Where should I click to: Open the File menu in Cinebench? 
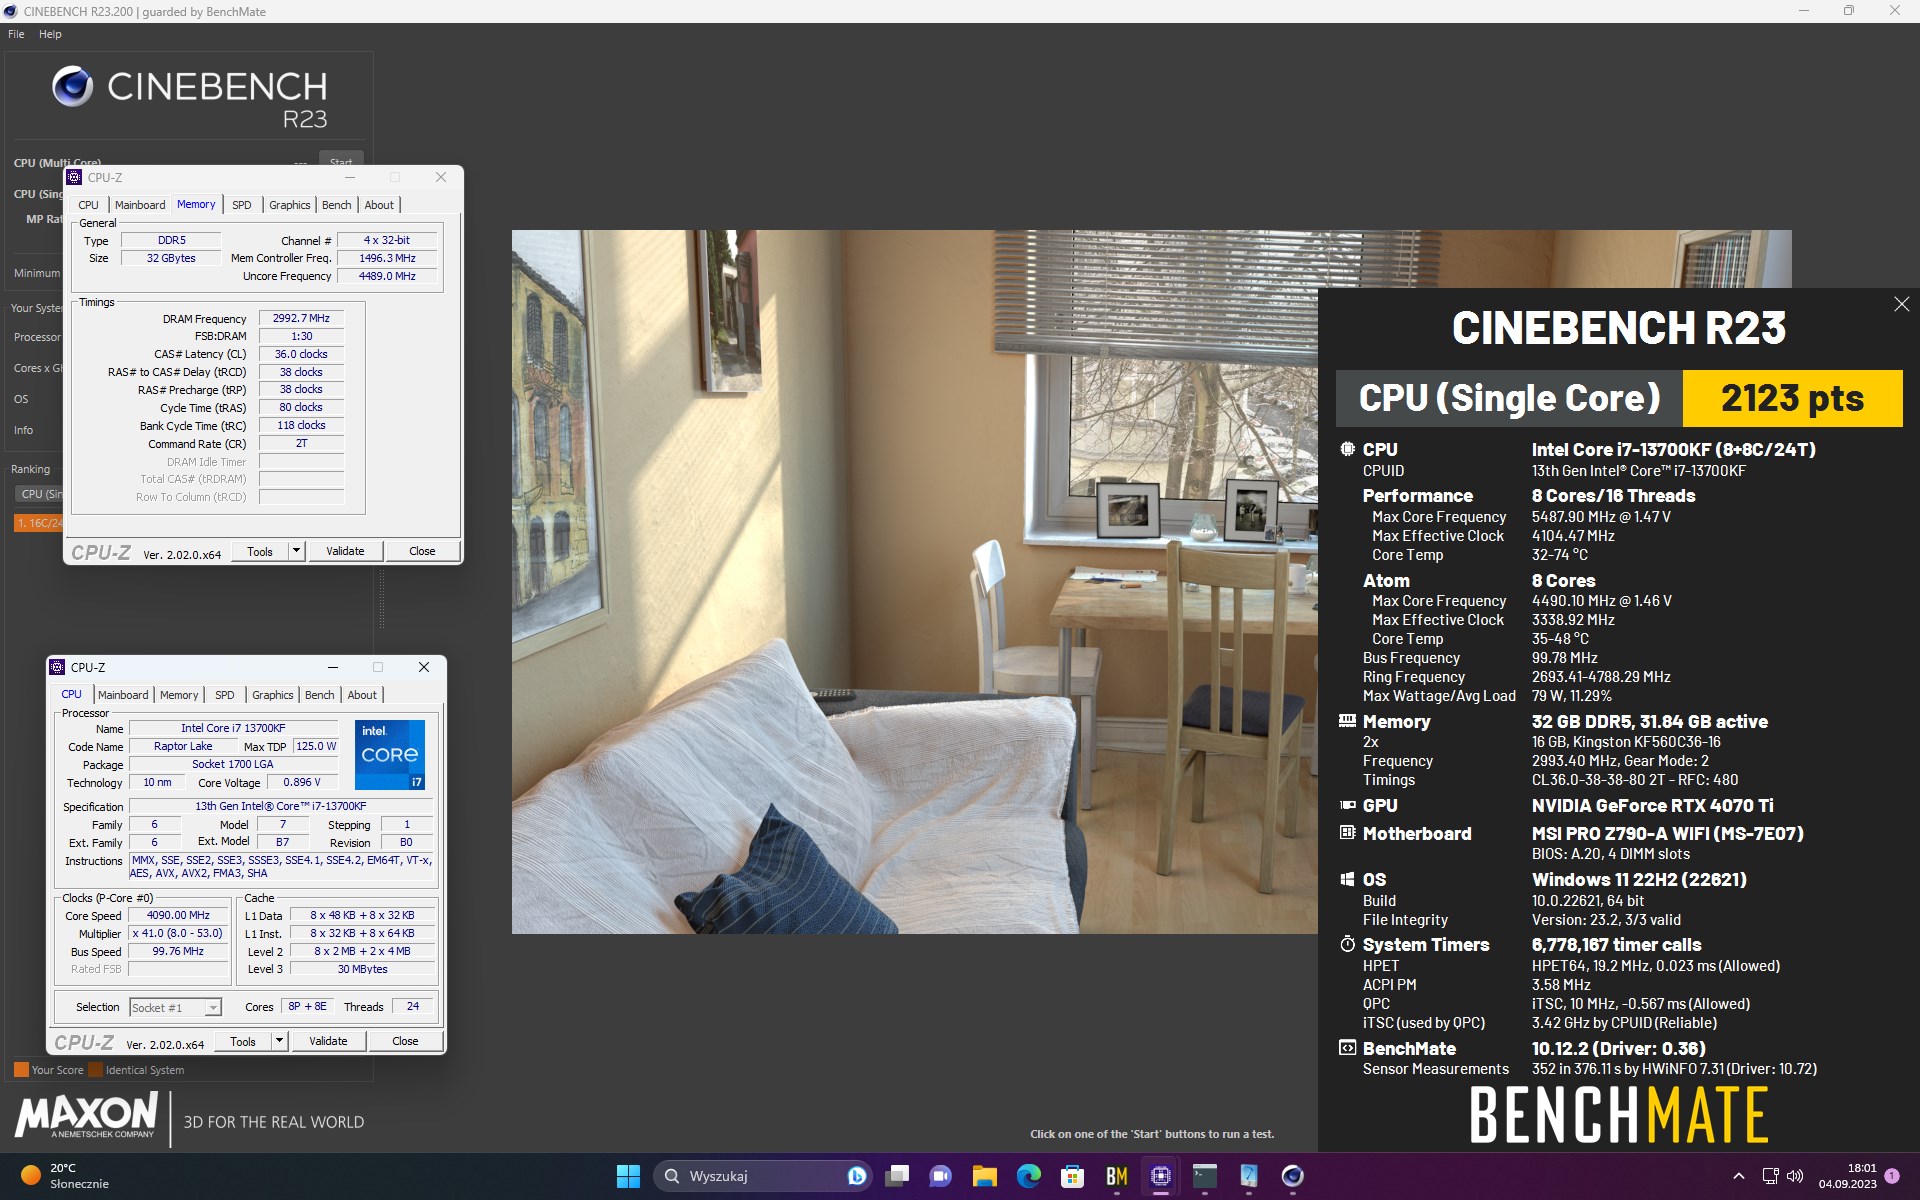pyautogui.click(x=16, y=34)
